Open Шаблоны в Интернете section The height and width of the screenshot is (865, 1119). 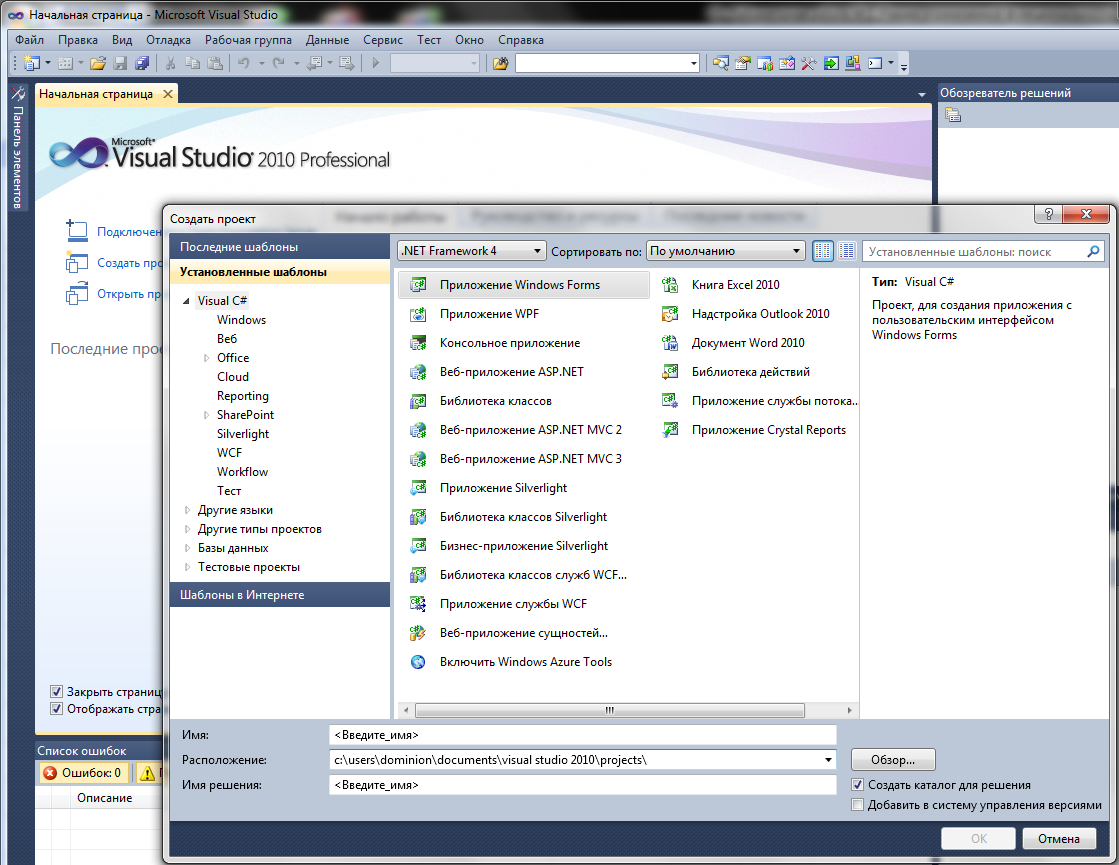[x=280, y=595]
